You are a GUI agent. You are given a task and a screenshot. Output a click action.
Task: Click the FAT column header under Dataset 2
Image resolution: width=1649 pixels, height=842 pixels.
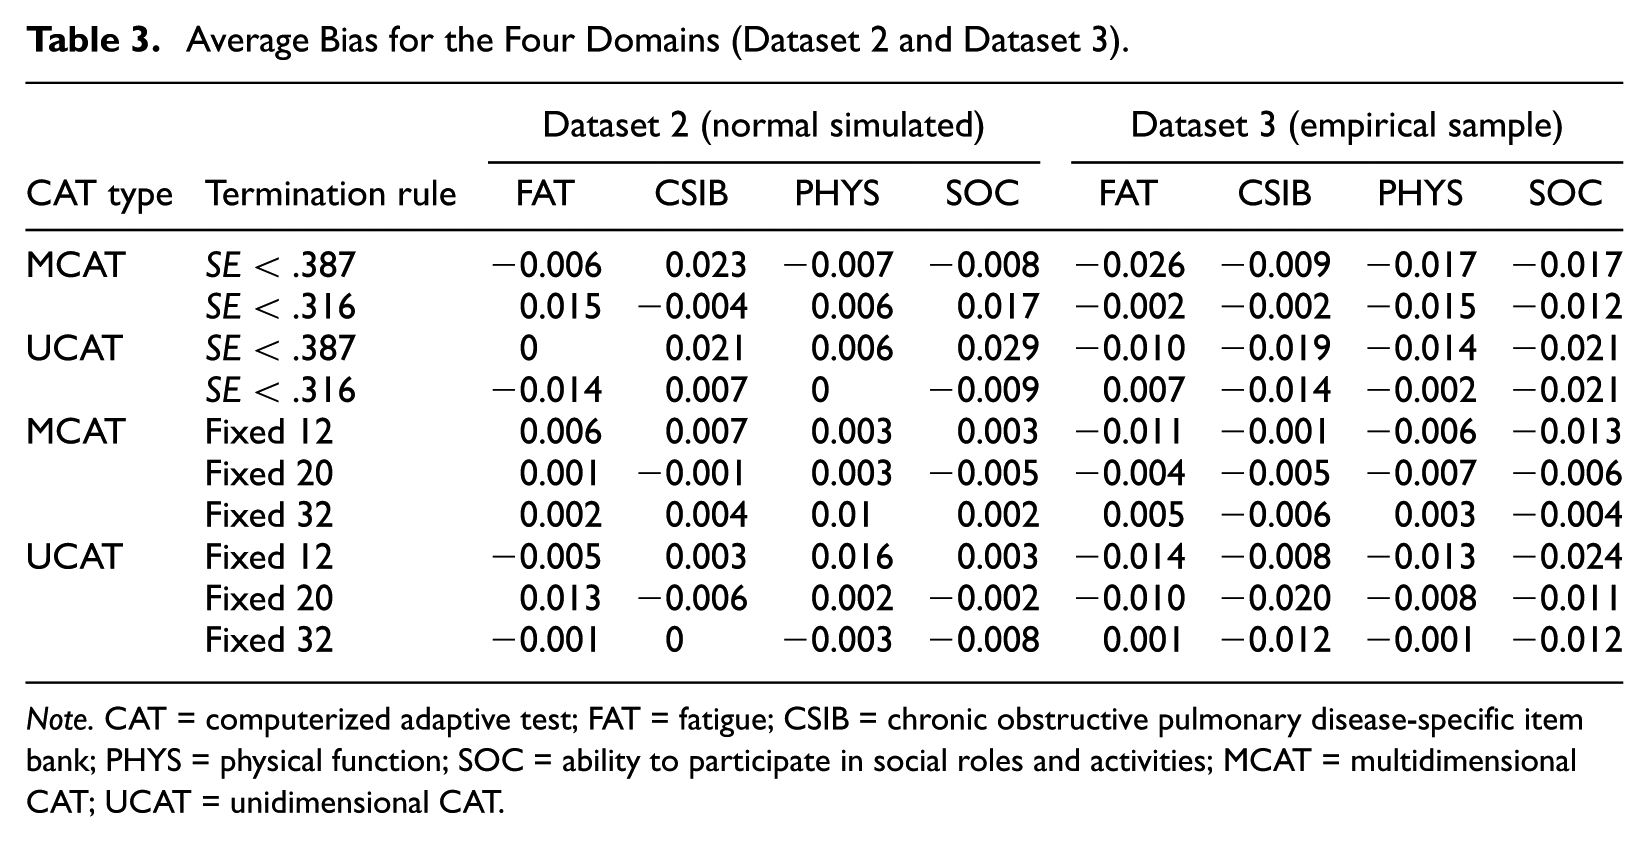pyautogui.click(x=545, y=193)
